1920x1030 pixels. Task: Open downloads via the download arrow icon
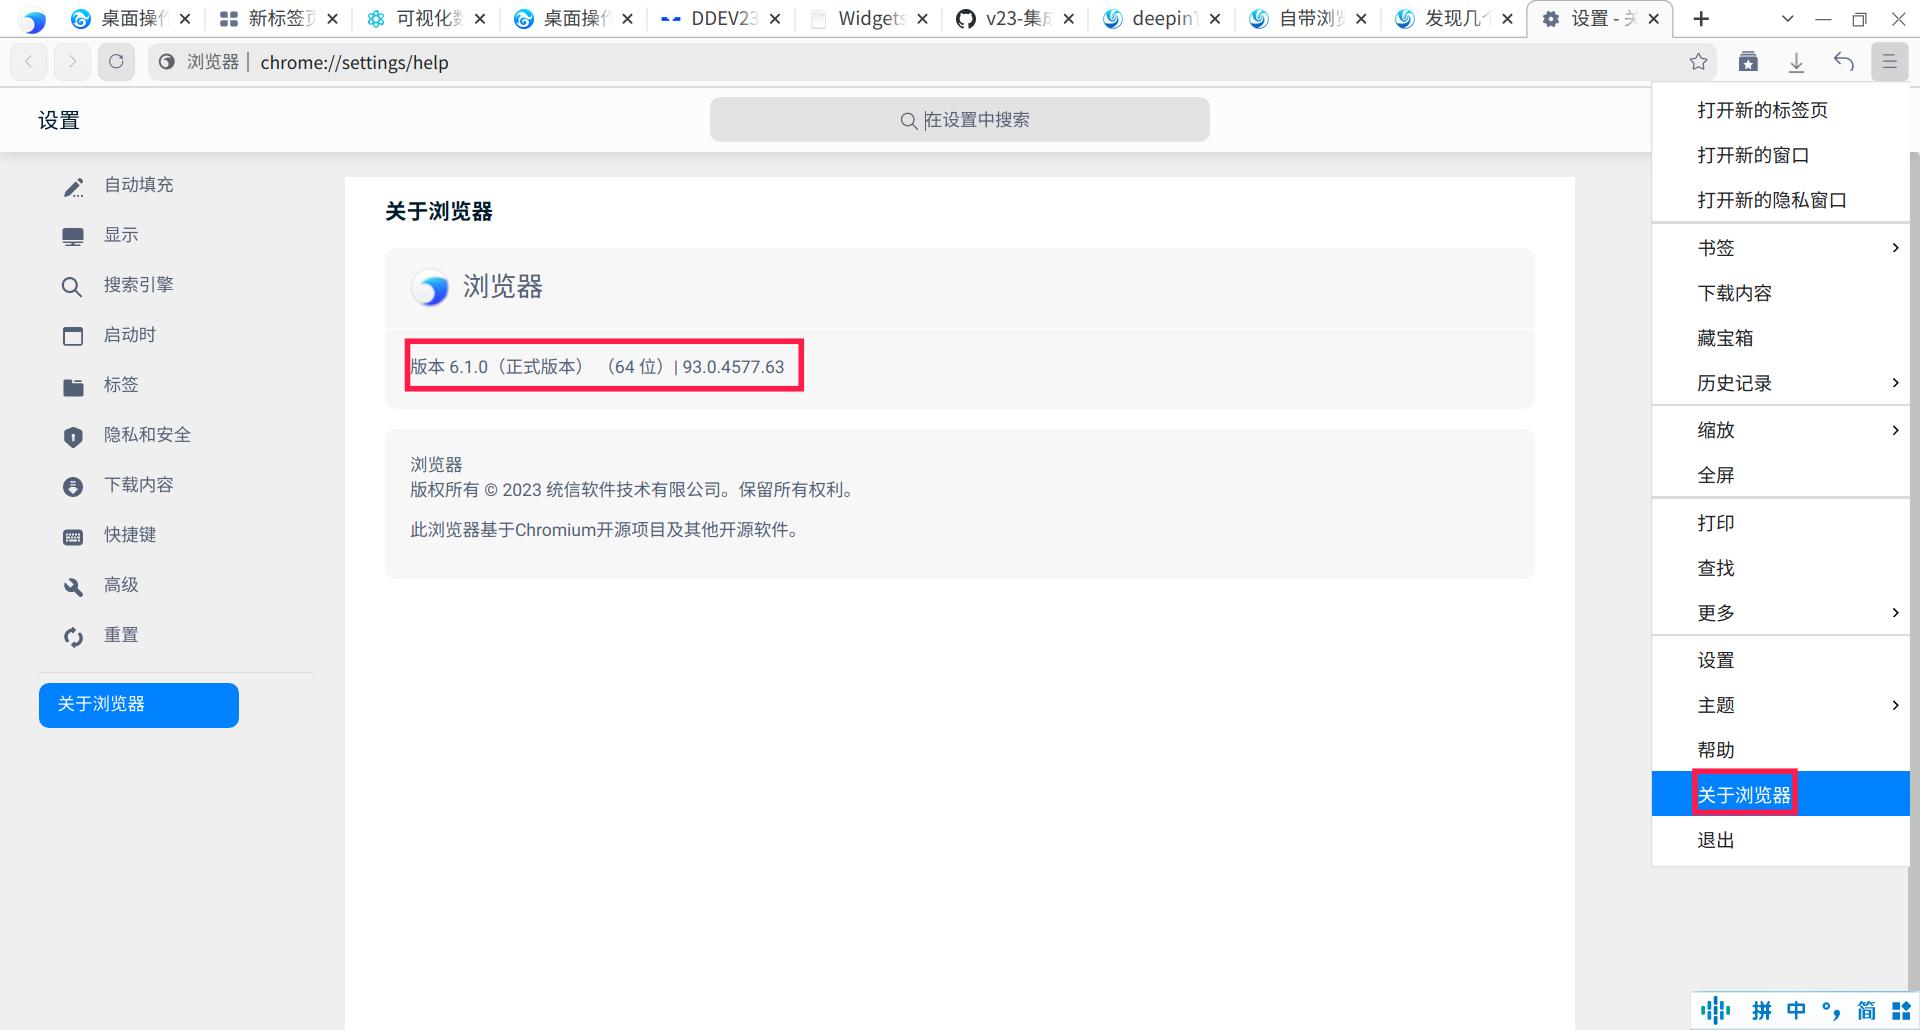point(1796,61)
